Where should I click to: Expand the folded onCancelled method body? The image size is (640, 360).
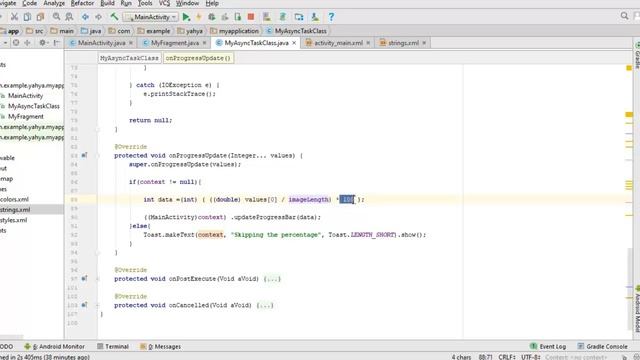pos(265,305)
